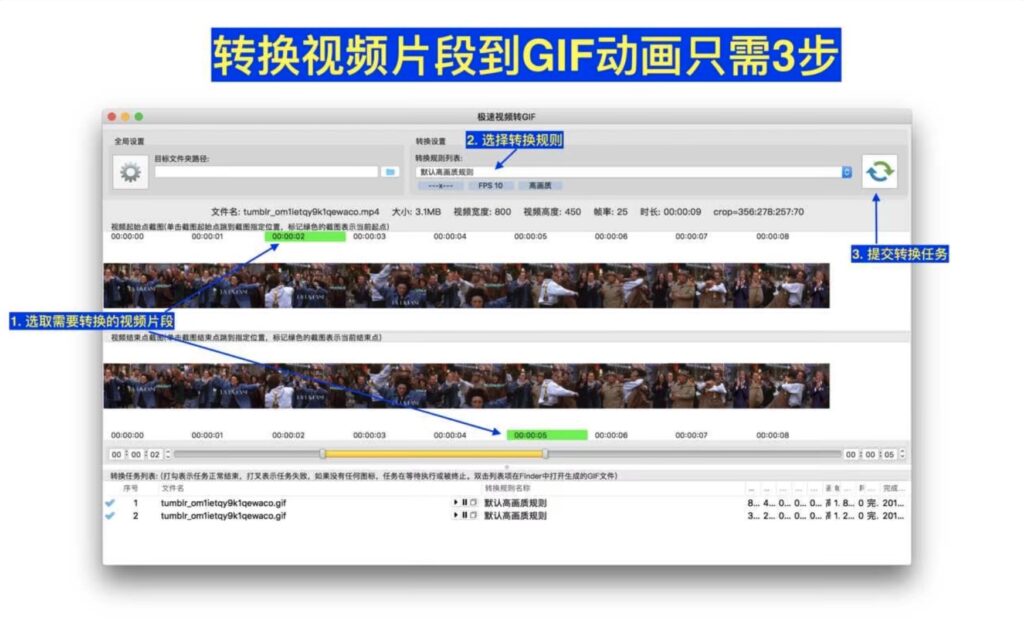This screenshot has height=640, width=1024.
Task: Increment the start time with stepper arrows
Action: click(167, 452)
